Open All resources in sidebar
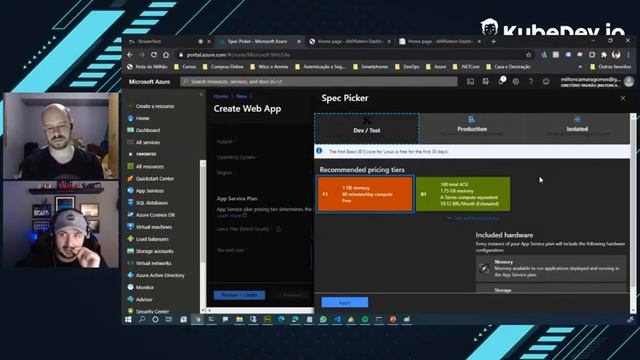 [x=149, y=167]
